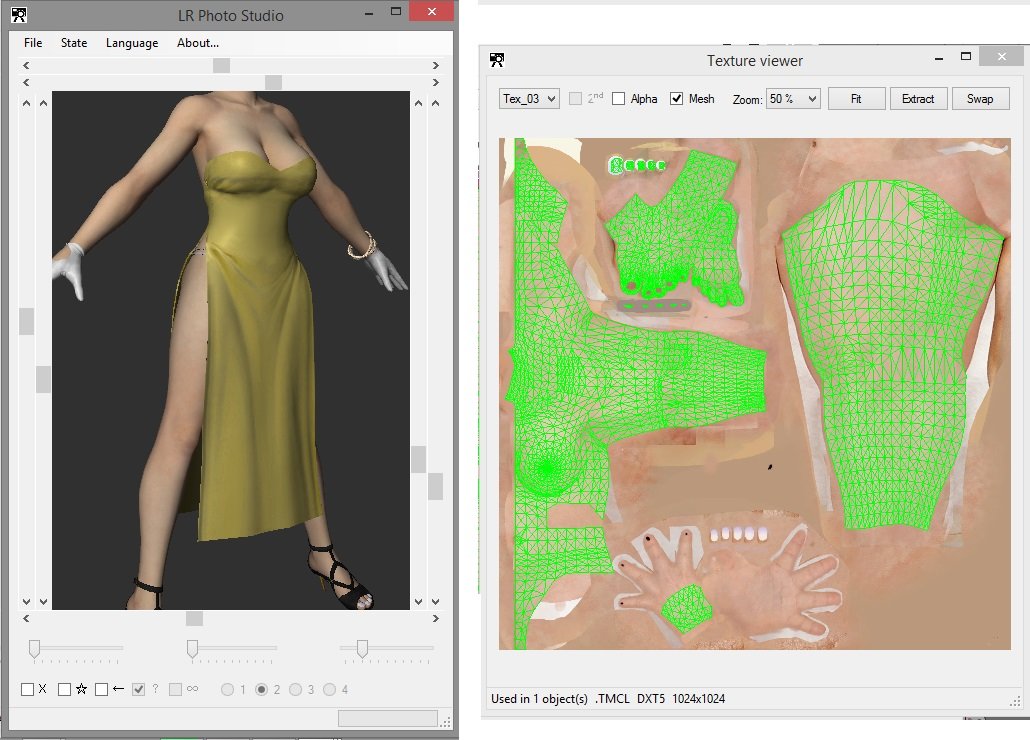Viewport: 1030px width, 740px height.
Task: Click the left-arrow icon beside its checkbox
Action: pos(118,689)
